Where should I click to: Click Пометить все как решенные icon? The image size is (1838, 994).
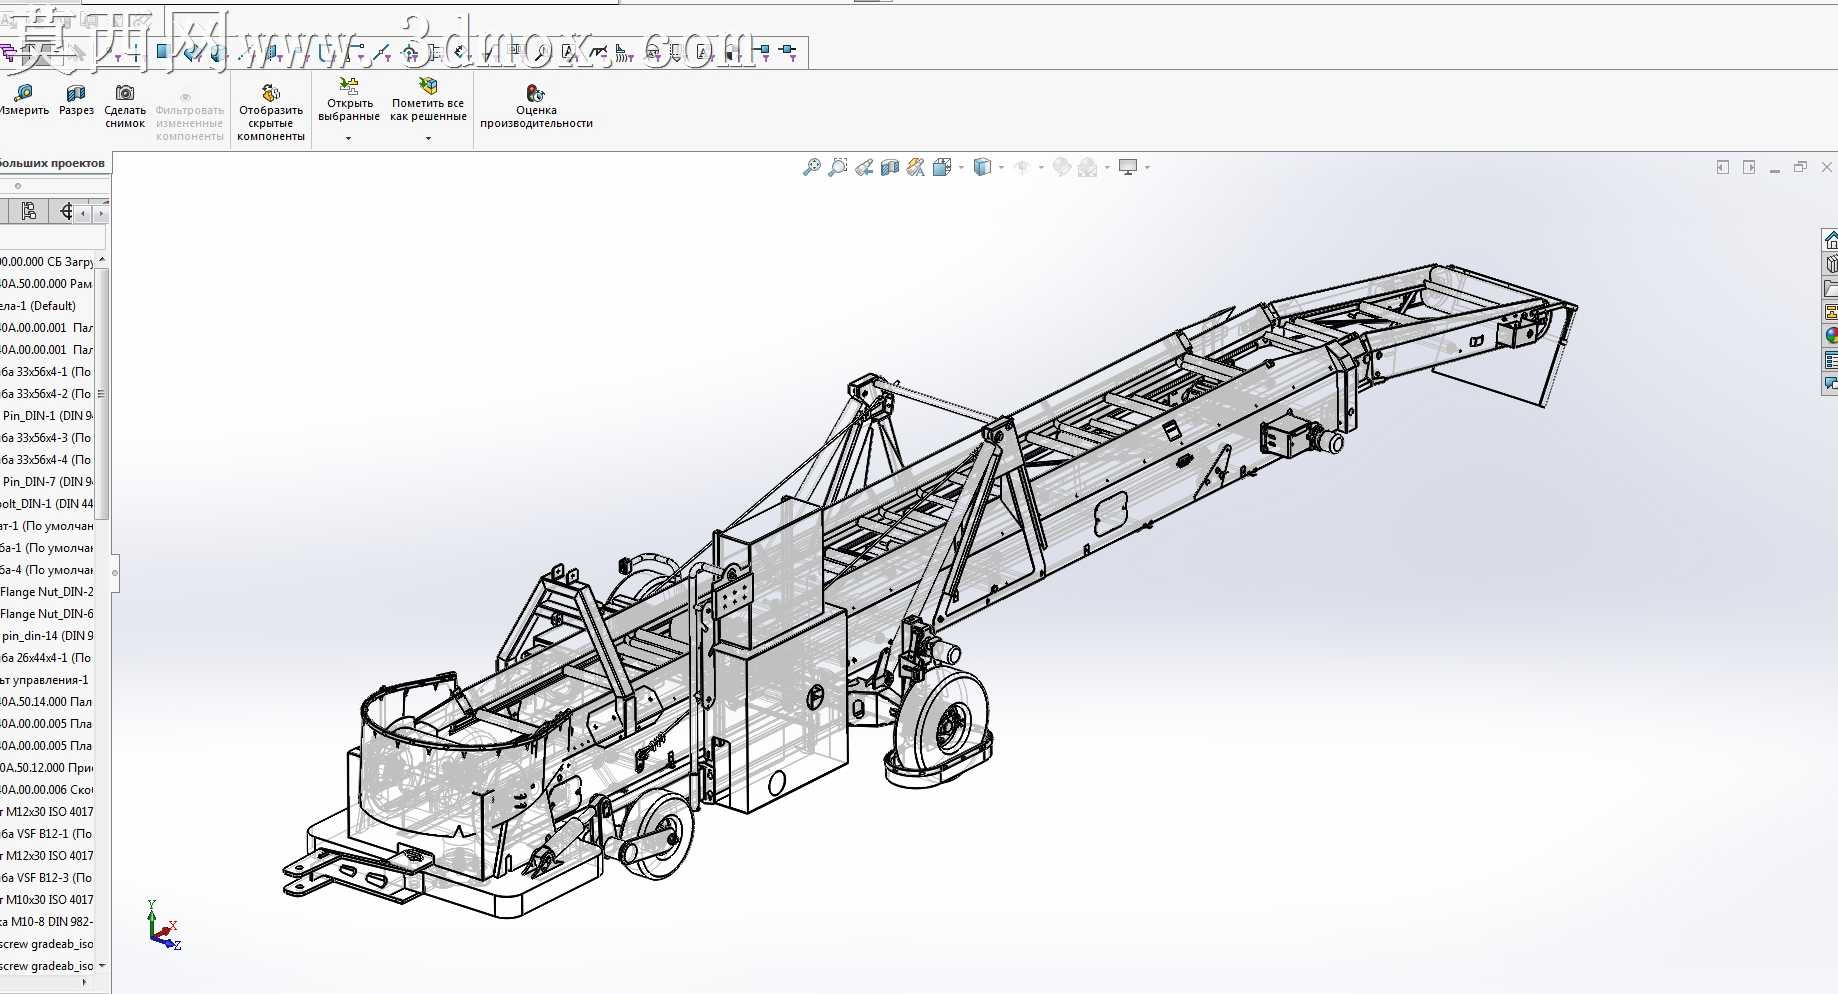428,86
